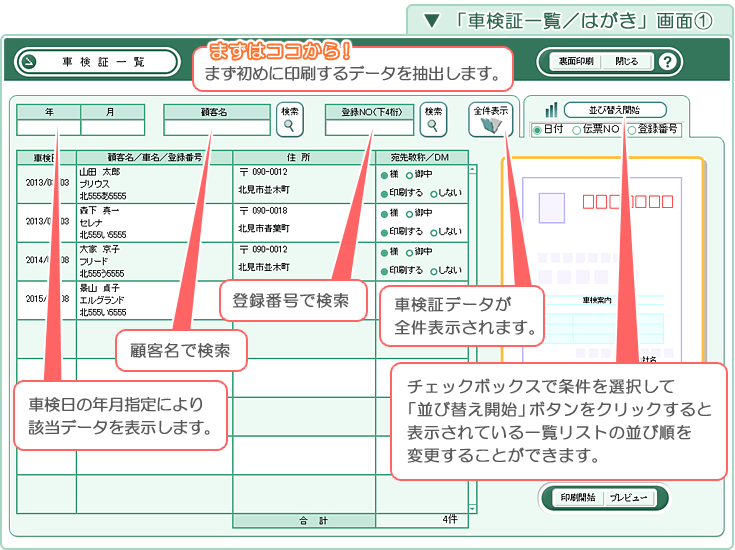The height and width of the screenshot is (550, 735).
Task: Click the 大家 京子 customer name
Action: pyautogui.click(x=99, y=249)
